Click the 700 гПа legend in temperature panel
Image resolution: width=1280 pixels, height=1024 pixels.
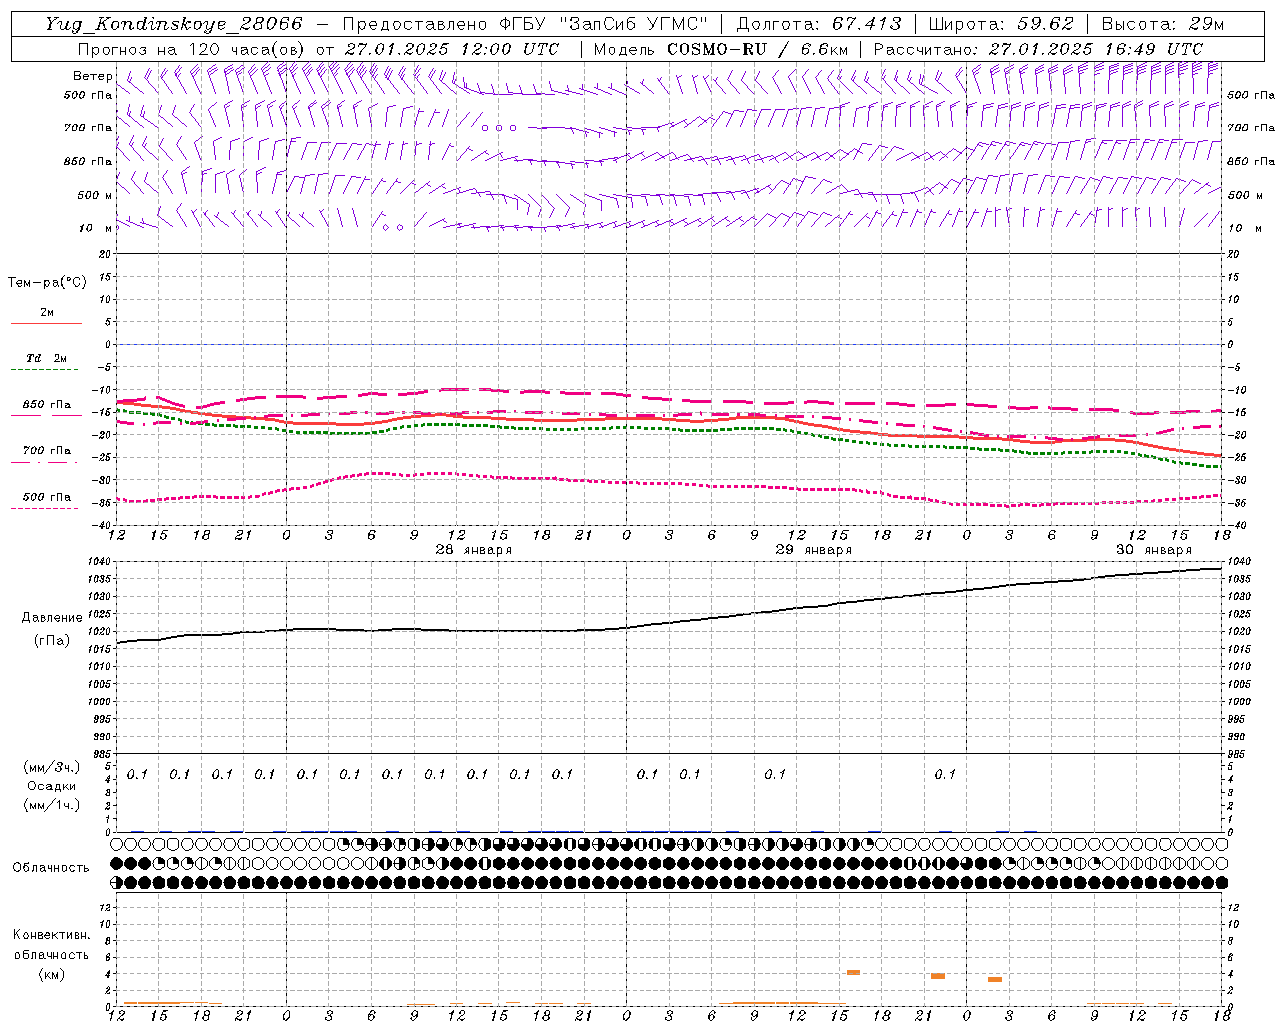click(47, 450)
